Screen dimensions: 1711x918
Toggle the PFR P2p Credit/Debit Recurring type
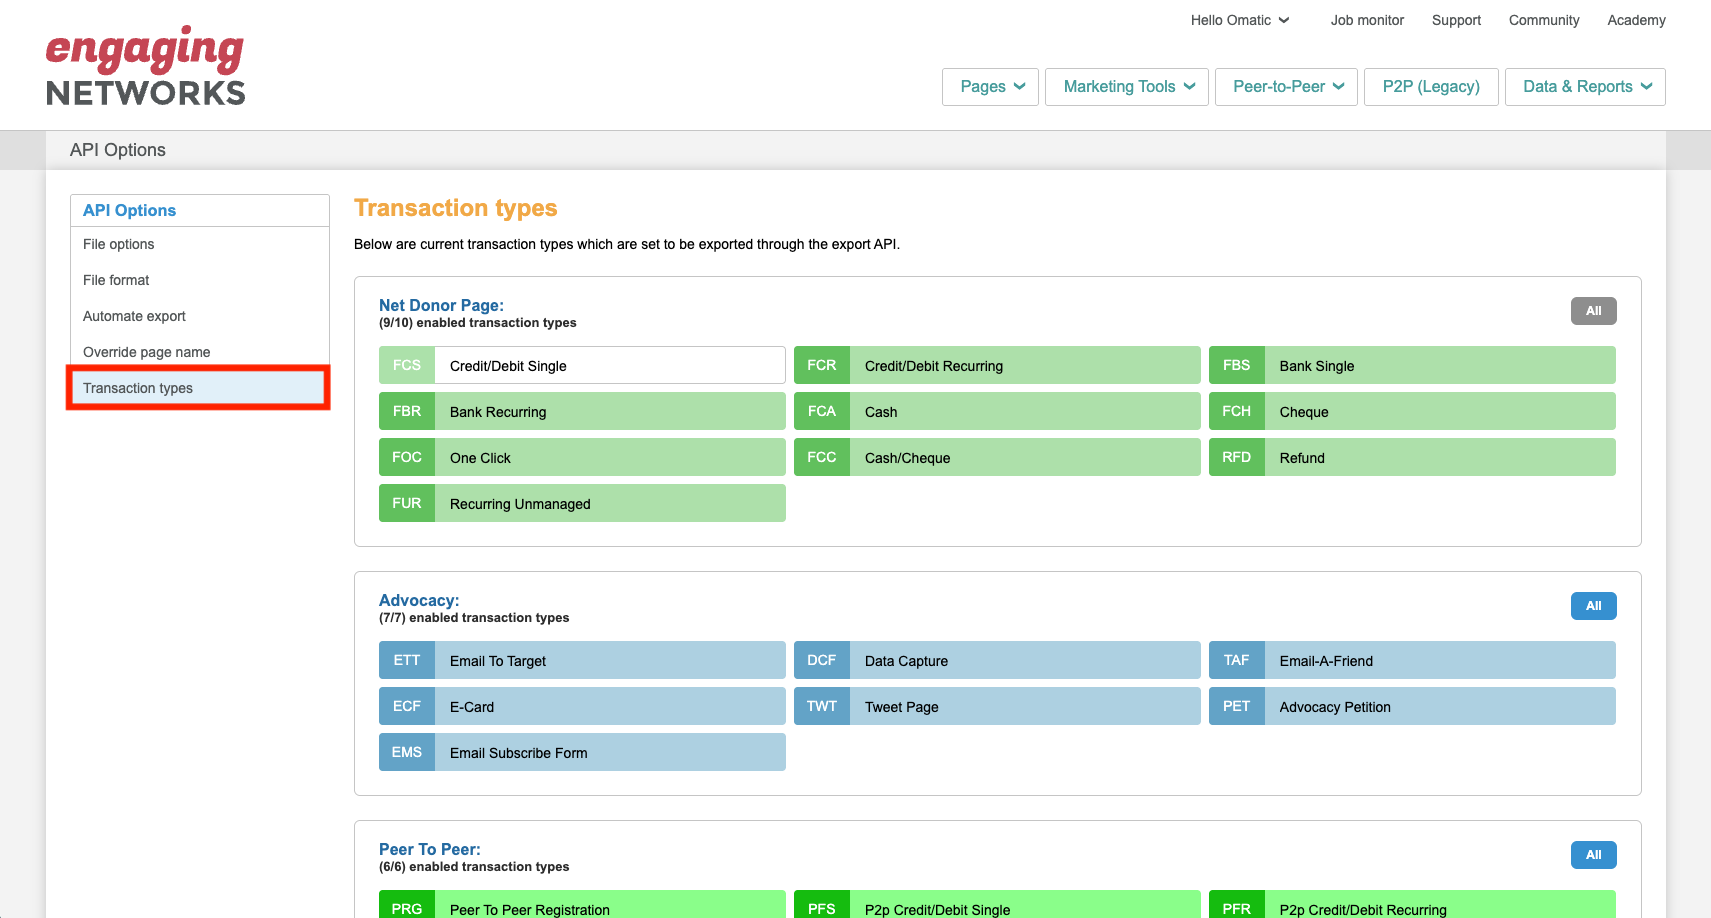pyautogui.click(x=1412, y=905)
